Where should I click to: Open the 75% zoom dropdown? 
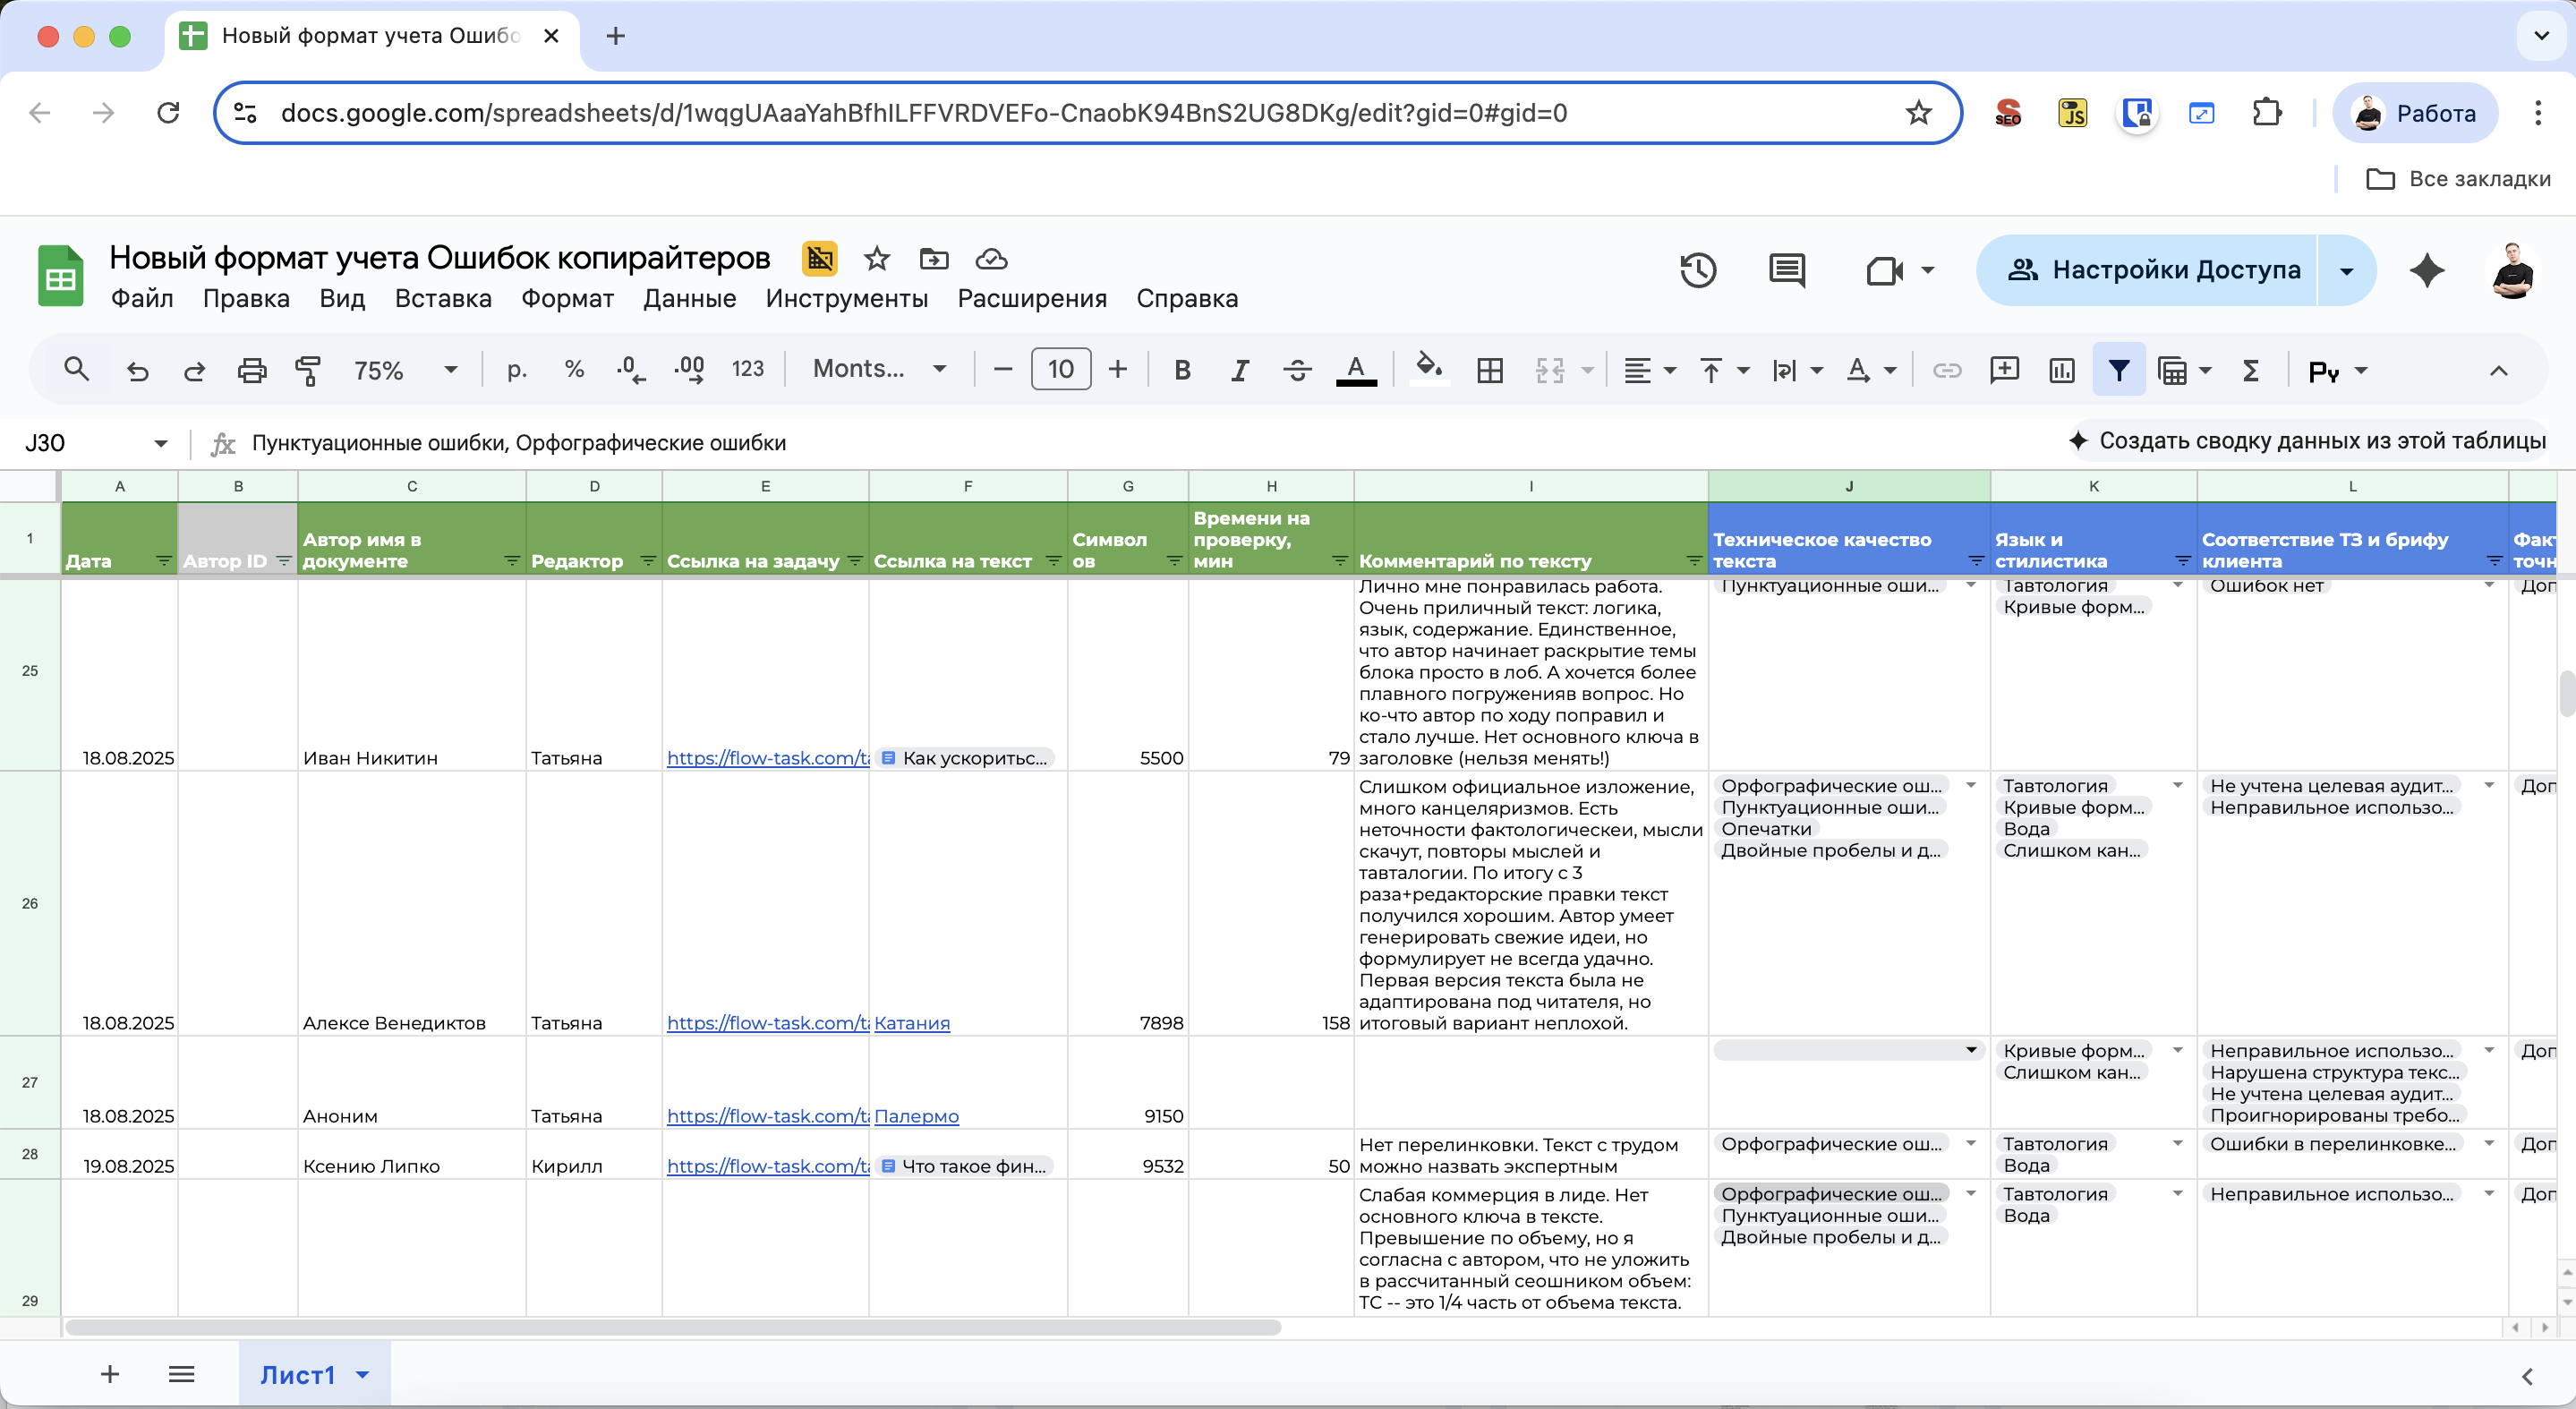coord(405,370)
